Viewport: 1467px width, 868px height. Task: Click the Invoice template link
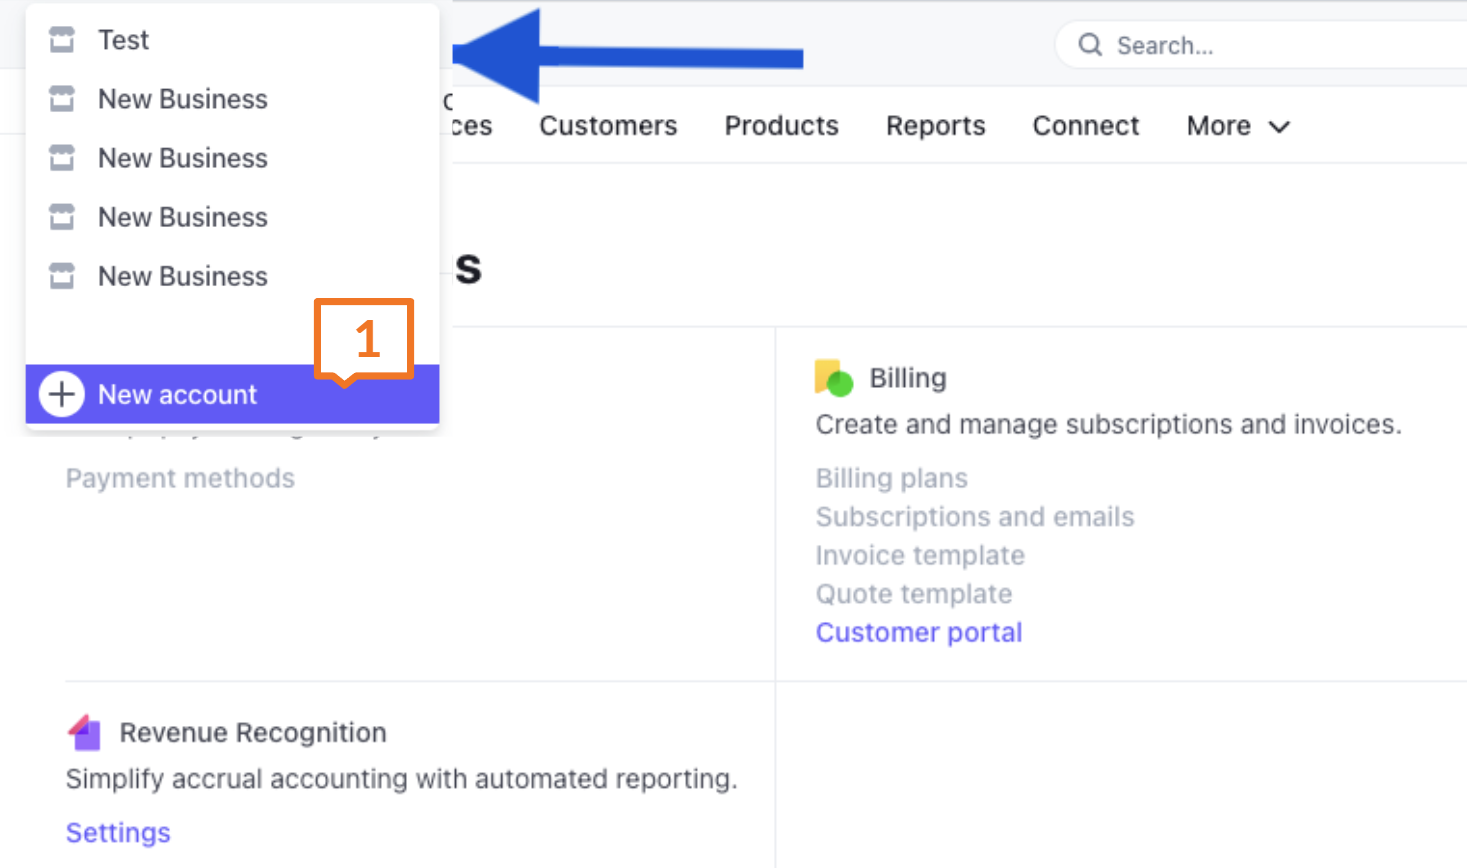(919, 555)
